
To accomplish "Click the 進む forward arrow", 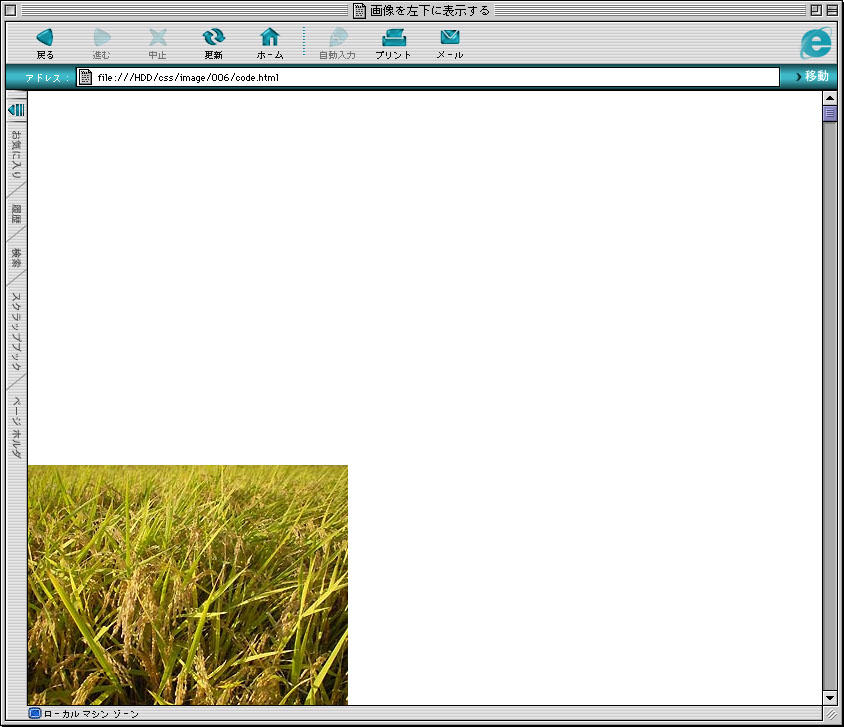I will [101, 43].
